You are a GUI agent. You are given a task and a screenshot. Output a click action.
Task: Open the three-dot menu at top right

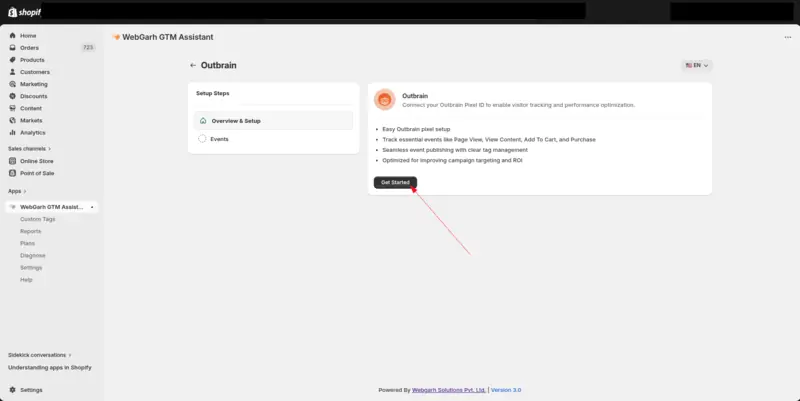(788, 37)
